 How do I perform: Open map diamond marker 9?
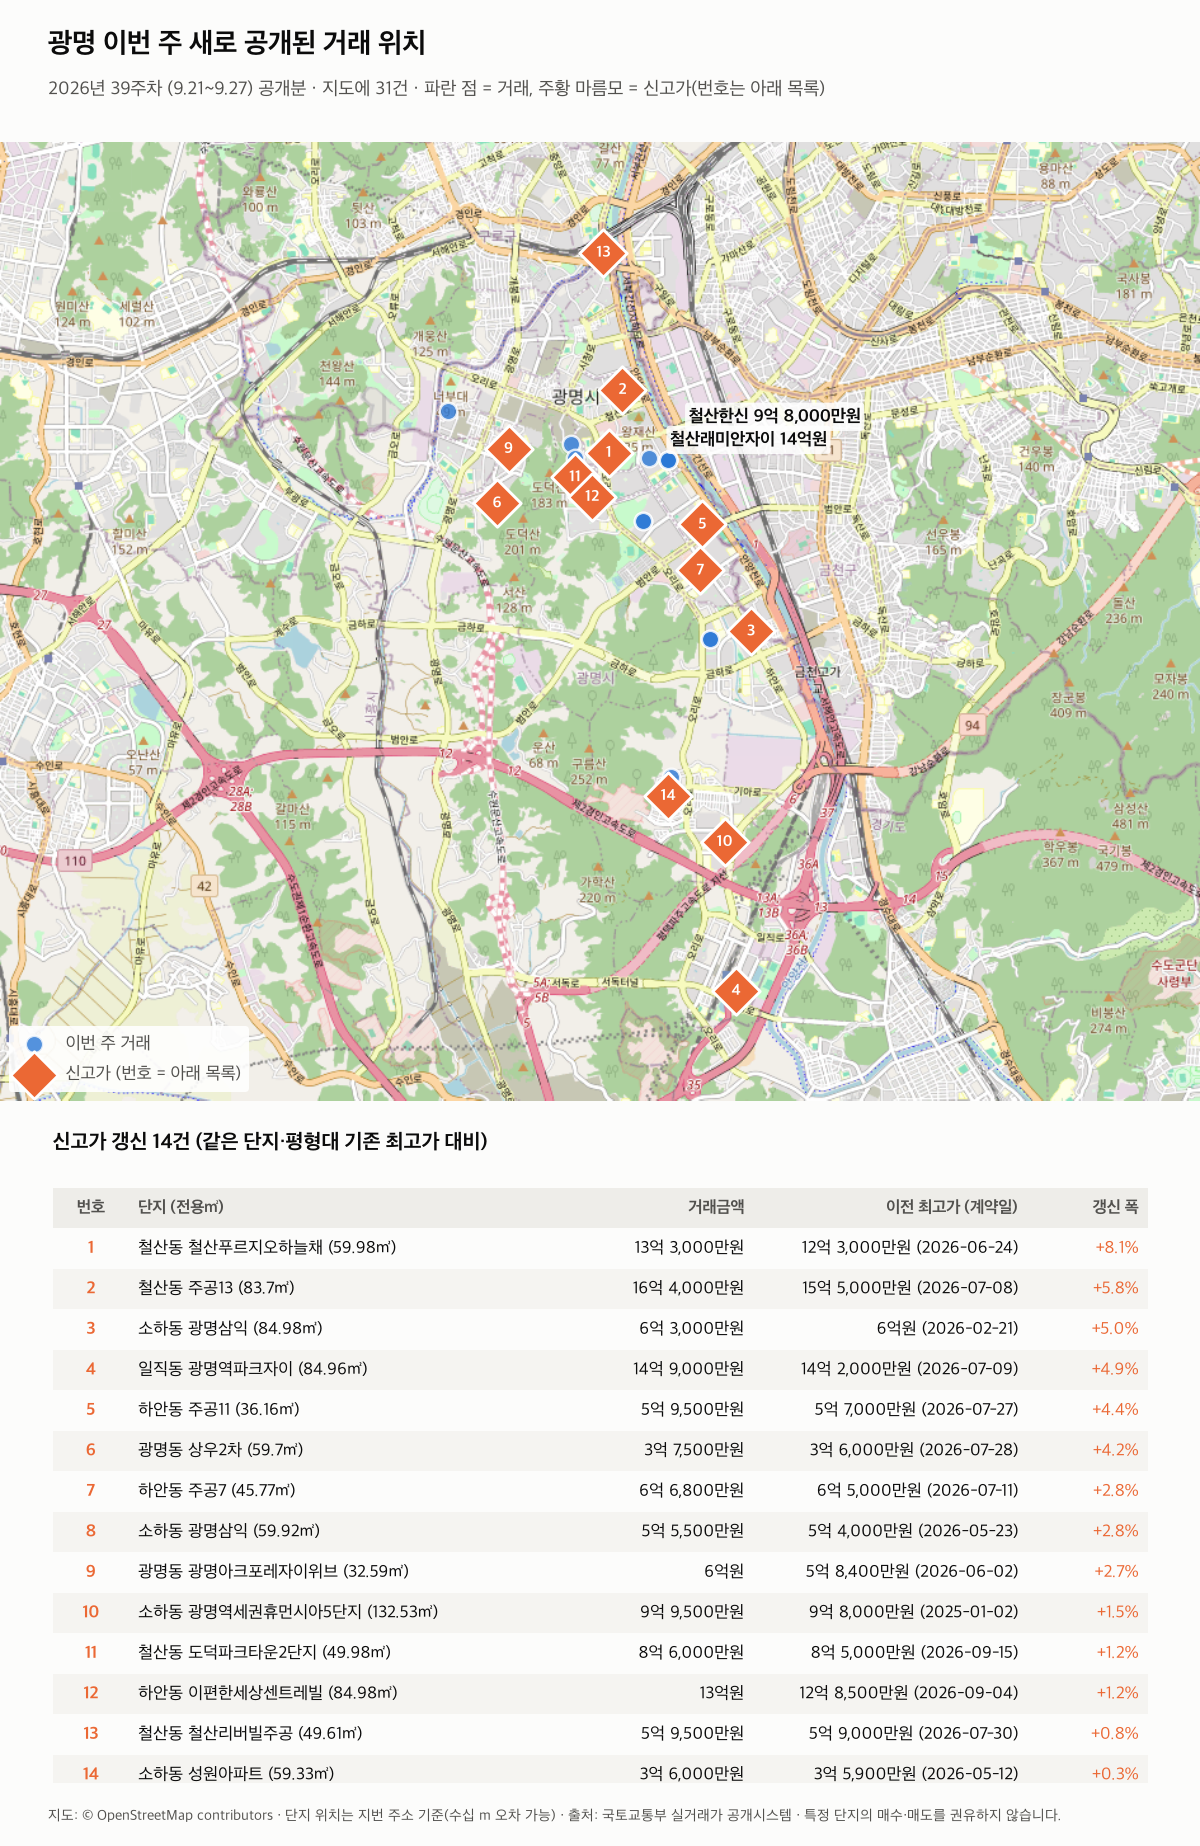pos(508,448)
